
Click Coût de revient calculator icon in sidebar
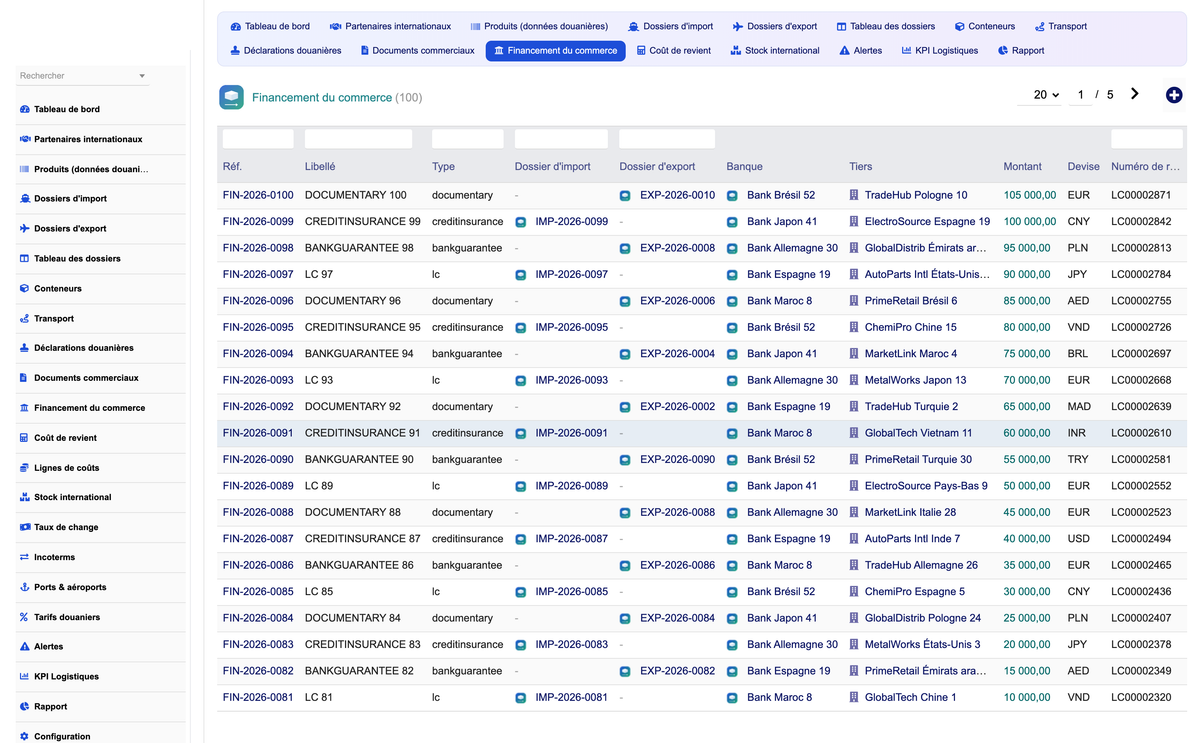[x=25, y=438]
